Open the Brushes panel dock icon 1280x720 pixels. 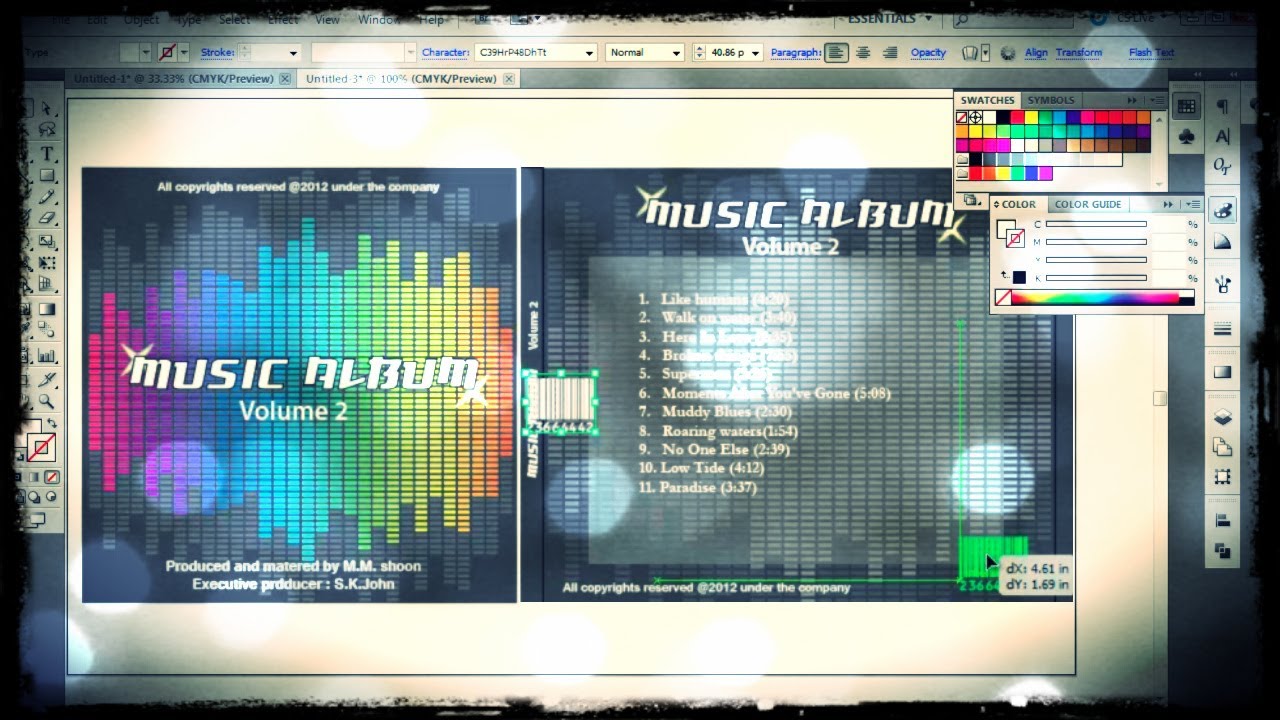point(1222,283)
